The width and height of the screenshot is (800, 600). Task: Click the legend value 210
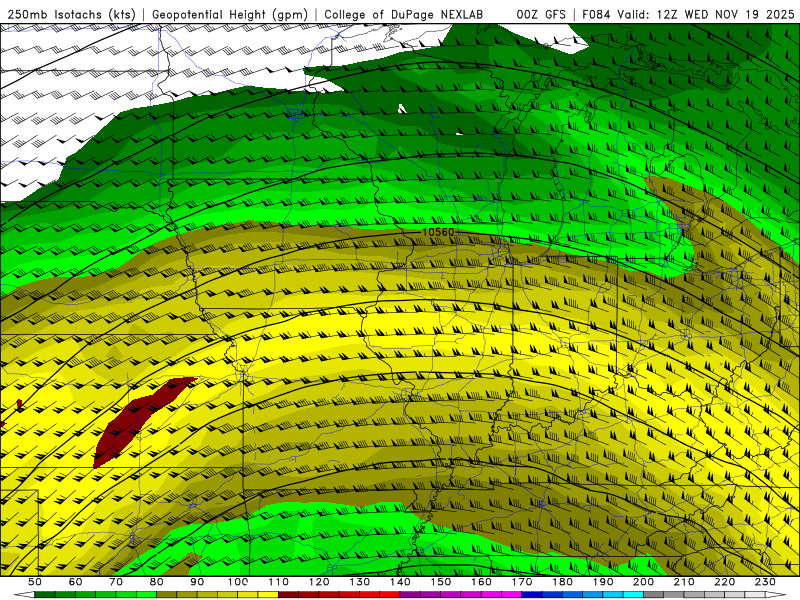pyautogui.click(x=684, y=582)
